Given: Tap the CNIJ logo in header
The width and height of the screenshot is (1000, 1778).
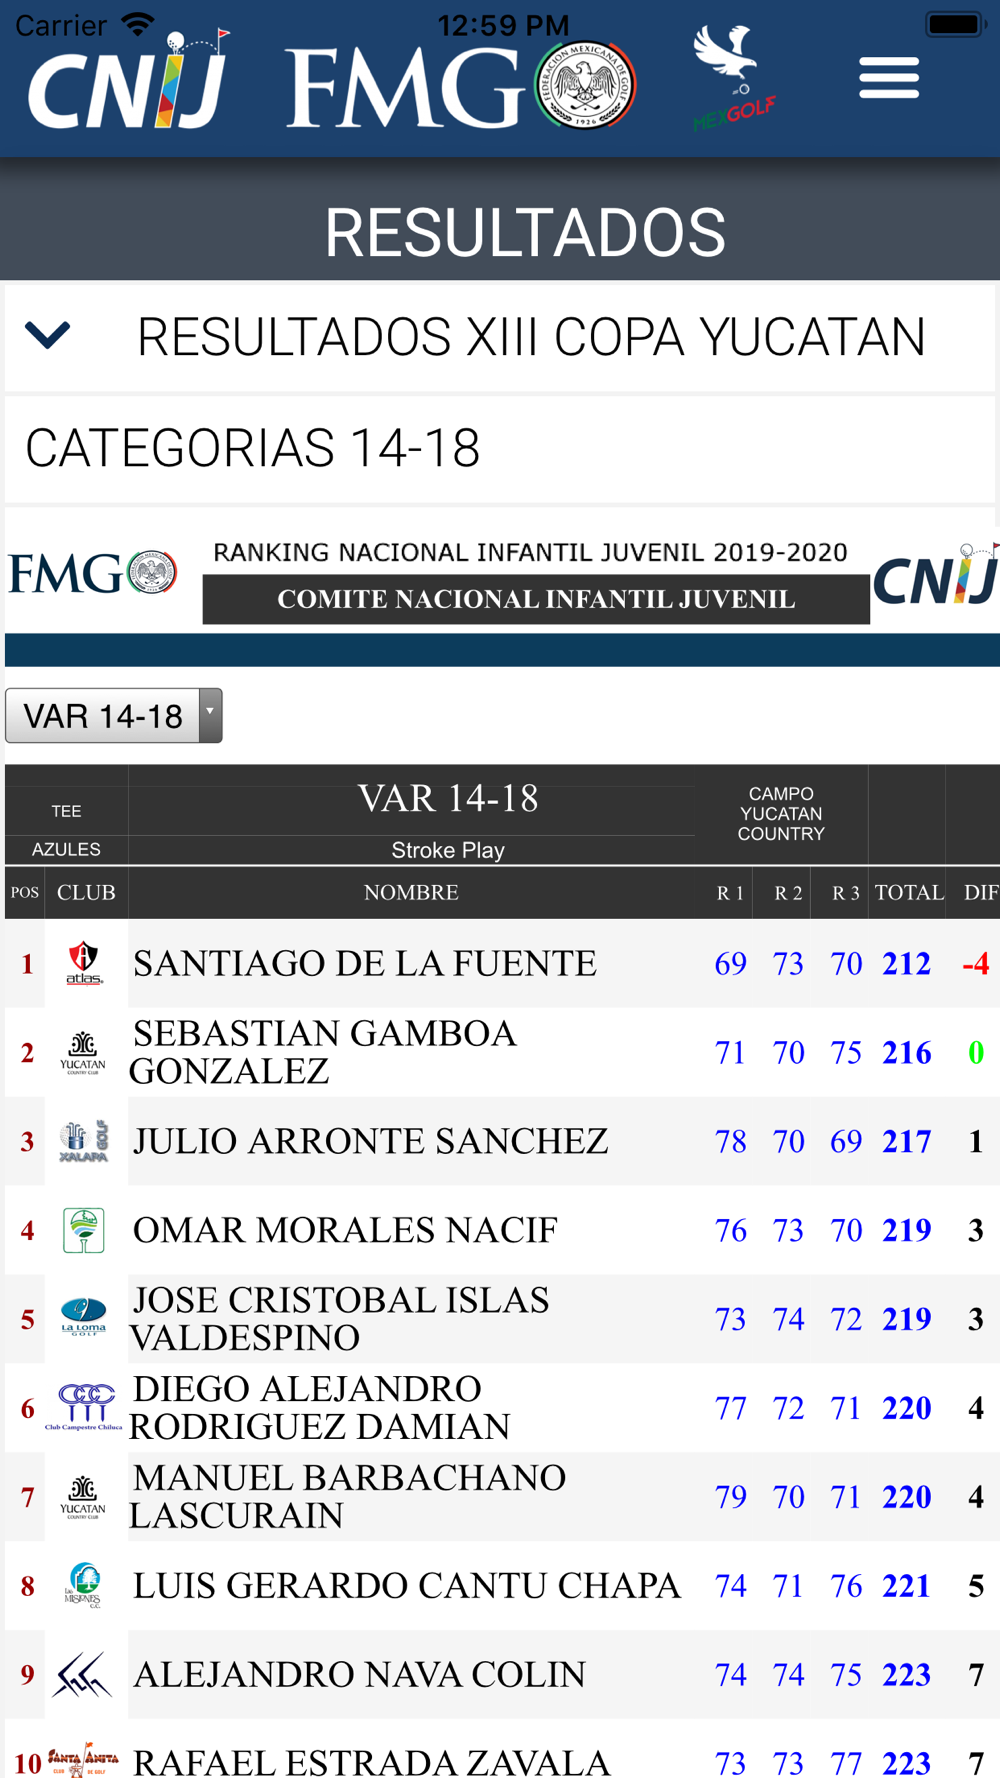Looking at the screenshot, I should coord(129,81).
